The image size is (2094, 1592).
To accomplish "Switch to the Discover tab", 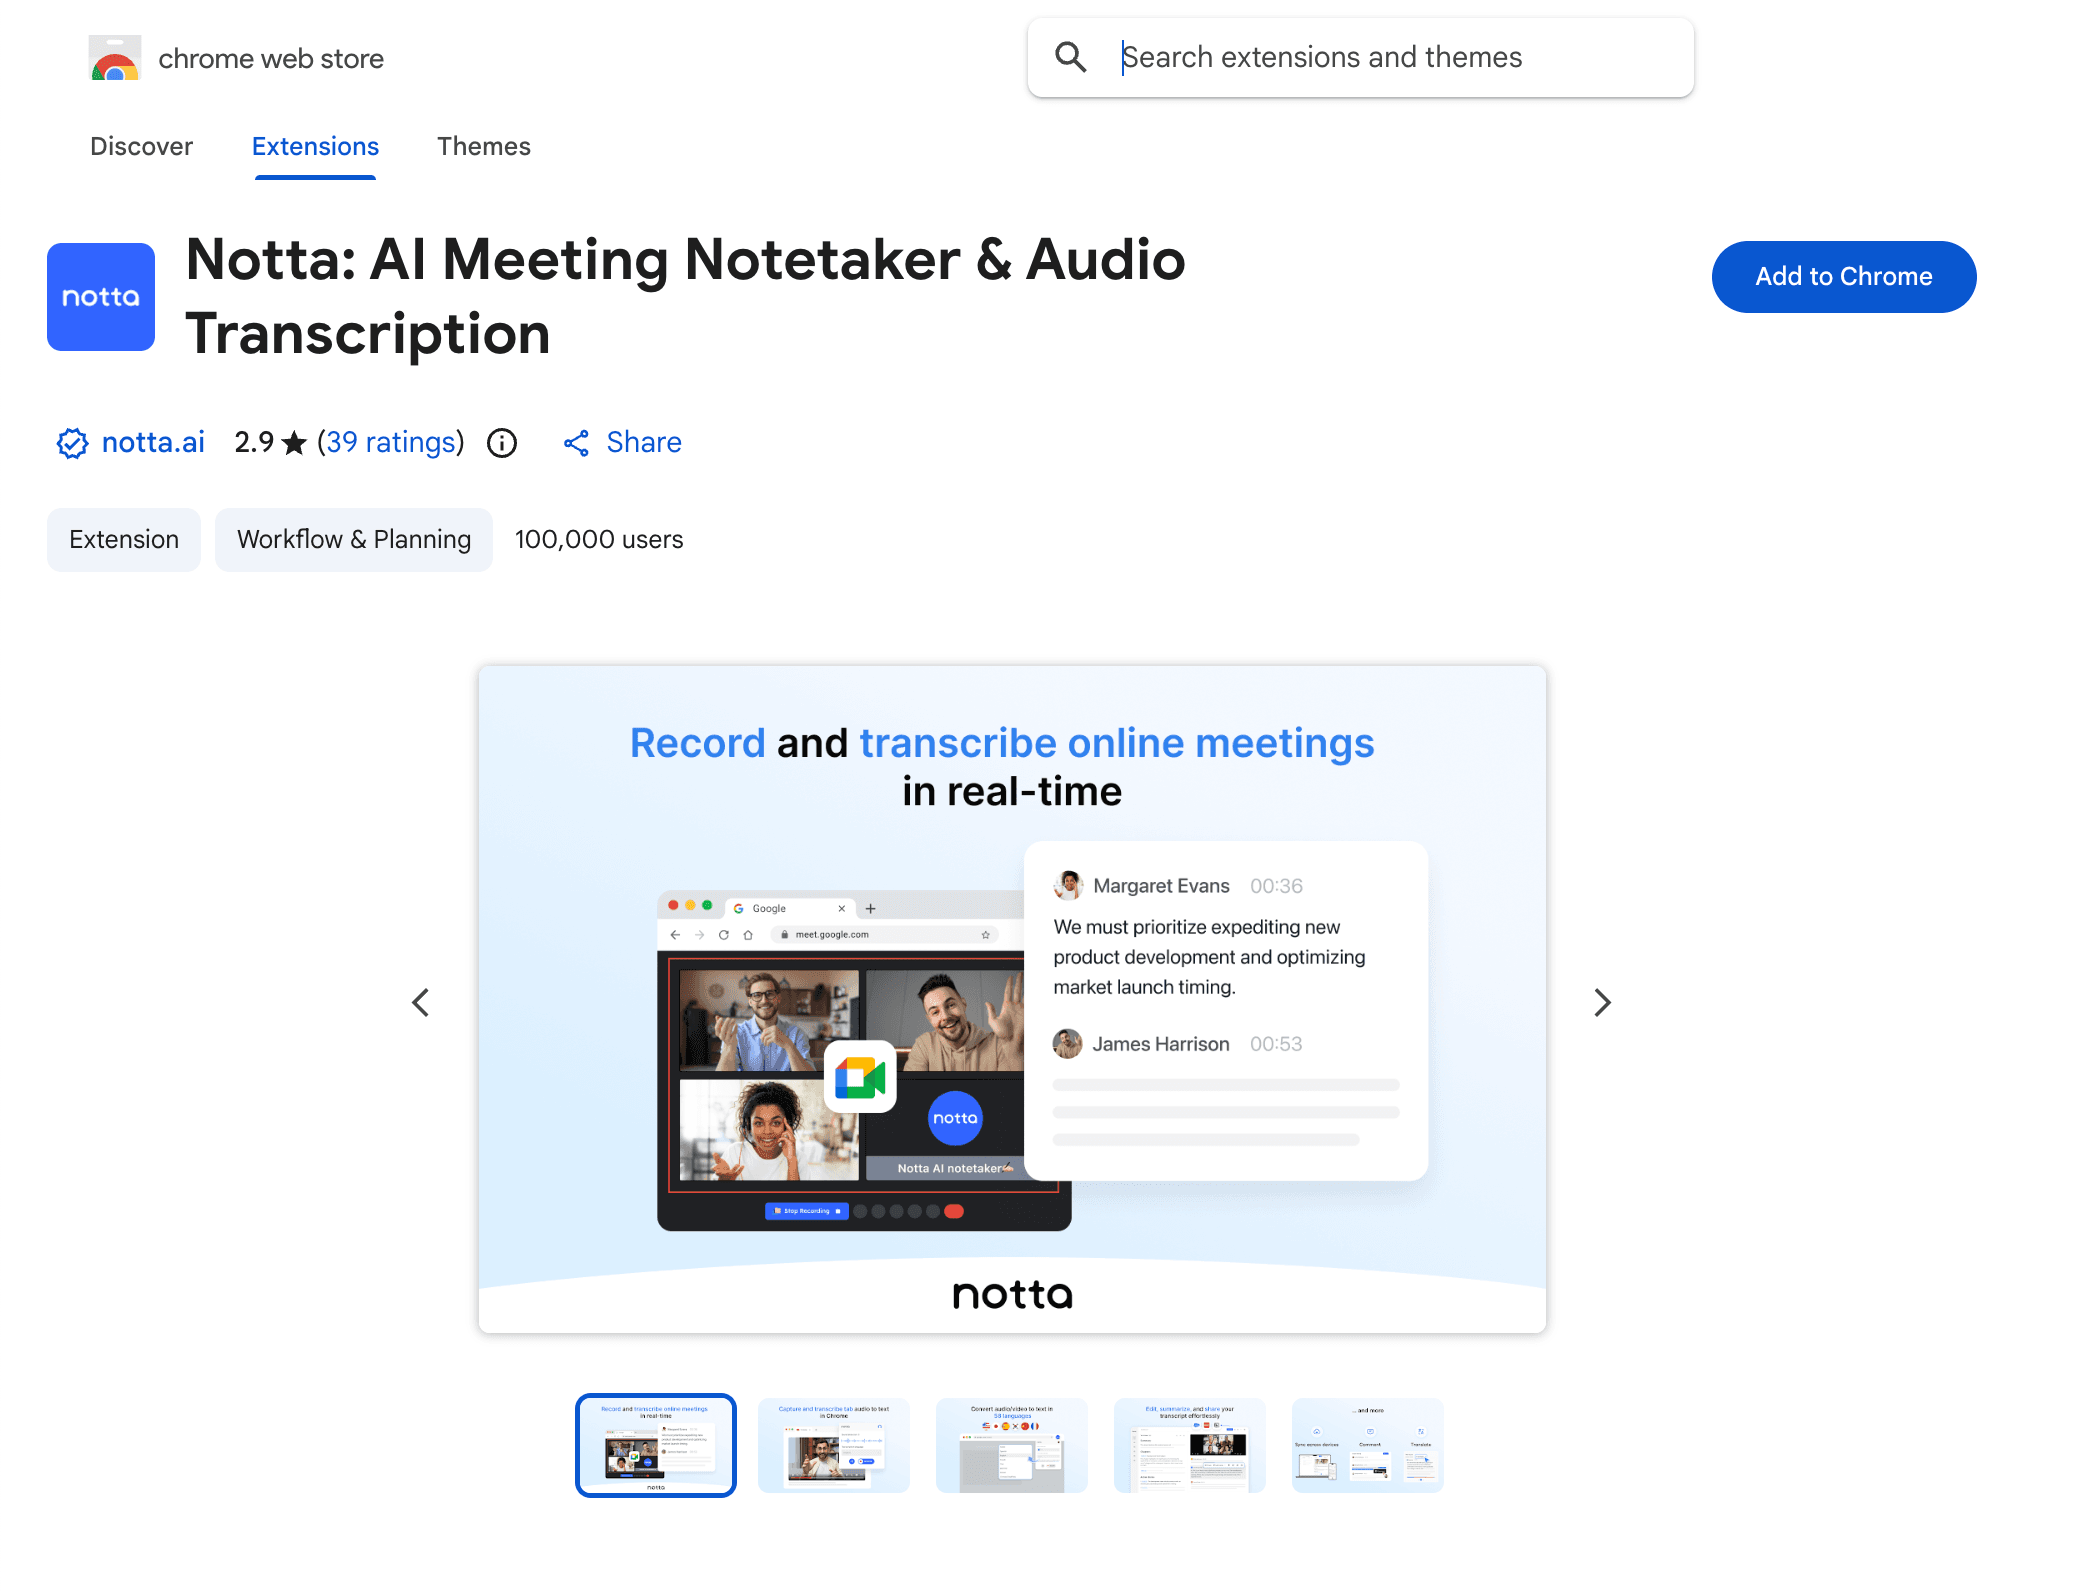I will 141,146.
